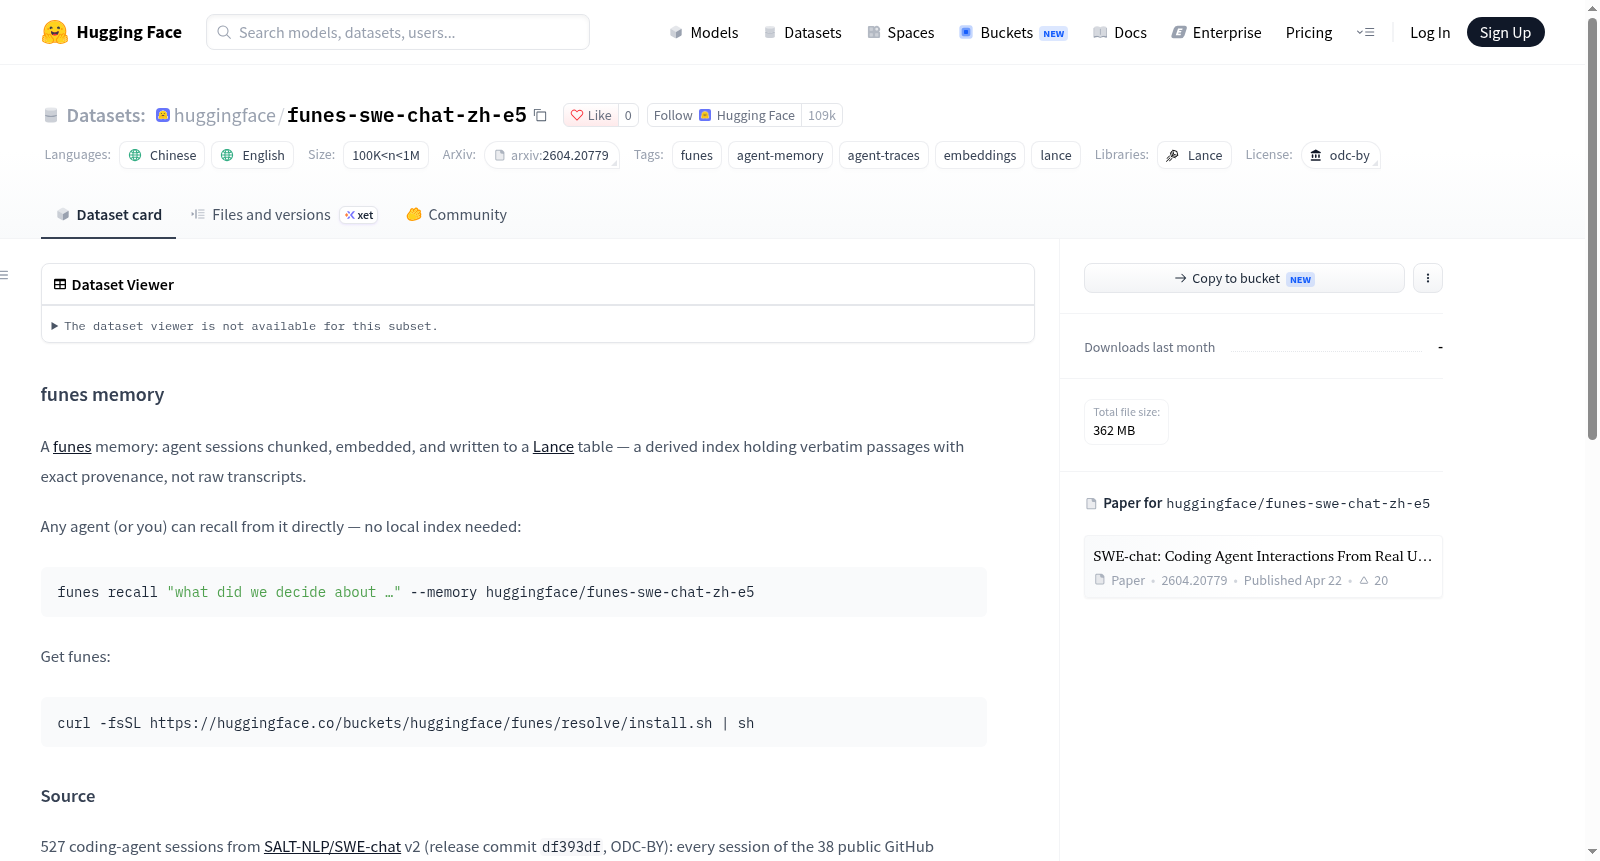Open the more options kebab menu

pyautogui.click(x=1428, y=278)
